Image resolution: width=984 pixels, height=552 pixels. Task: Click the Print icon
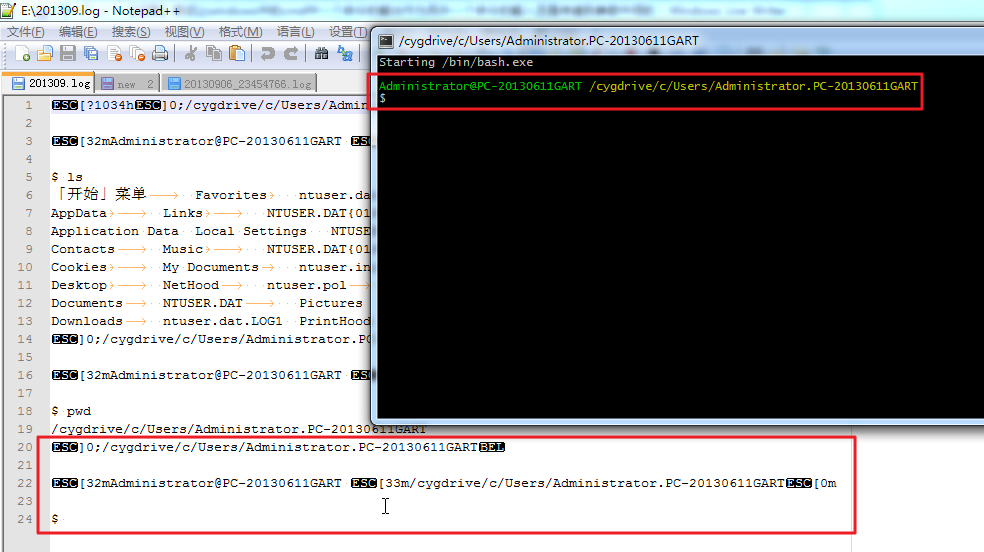click(x=160, y=54)
